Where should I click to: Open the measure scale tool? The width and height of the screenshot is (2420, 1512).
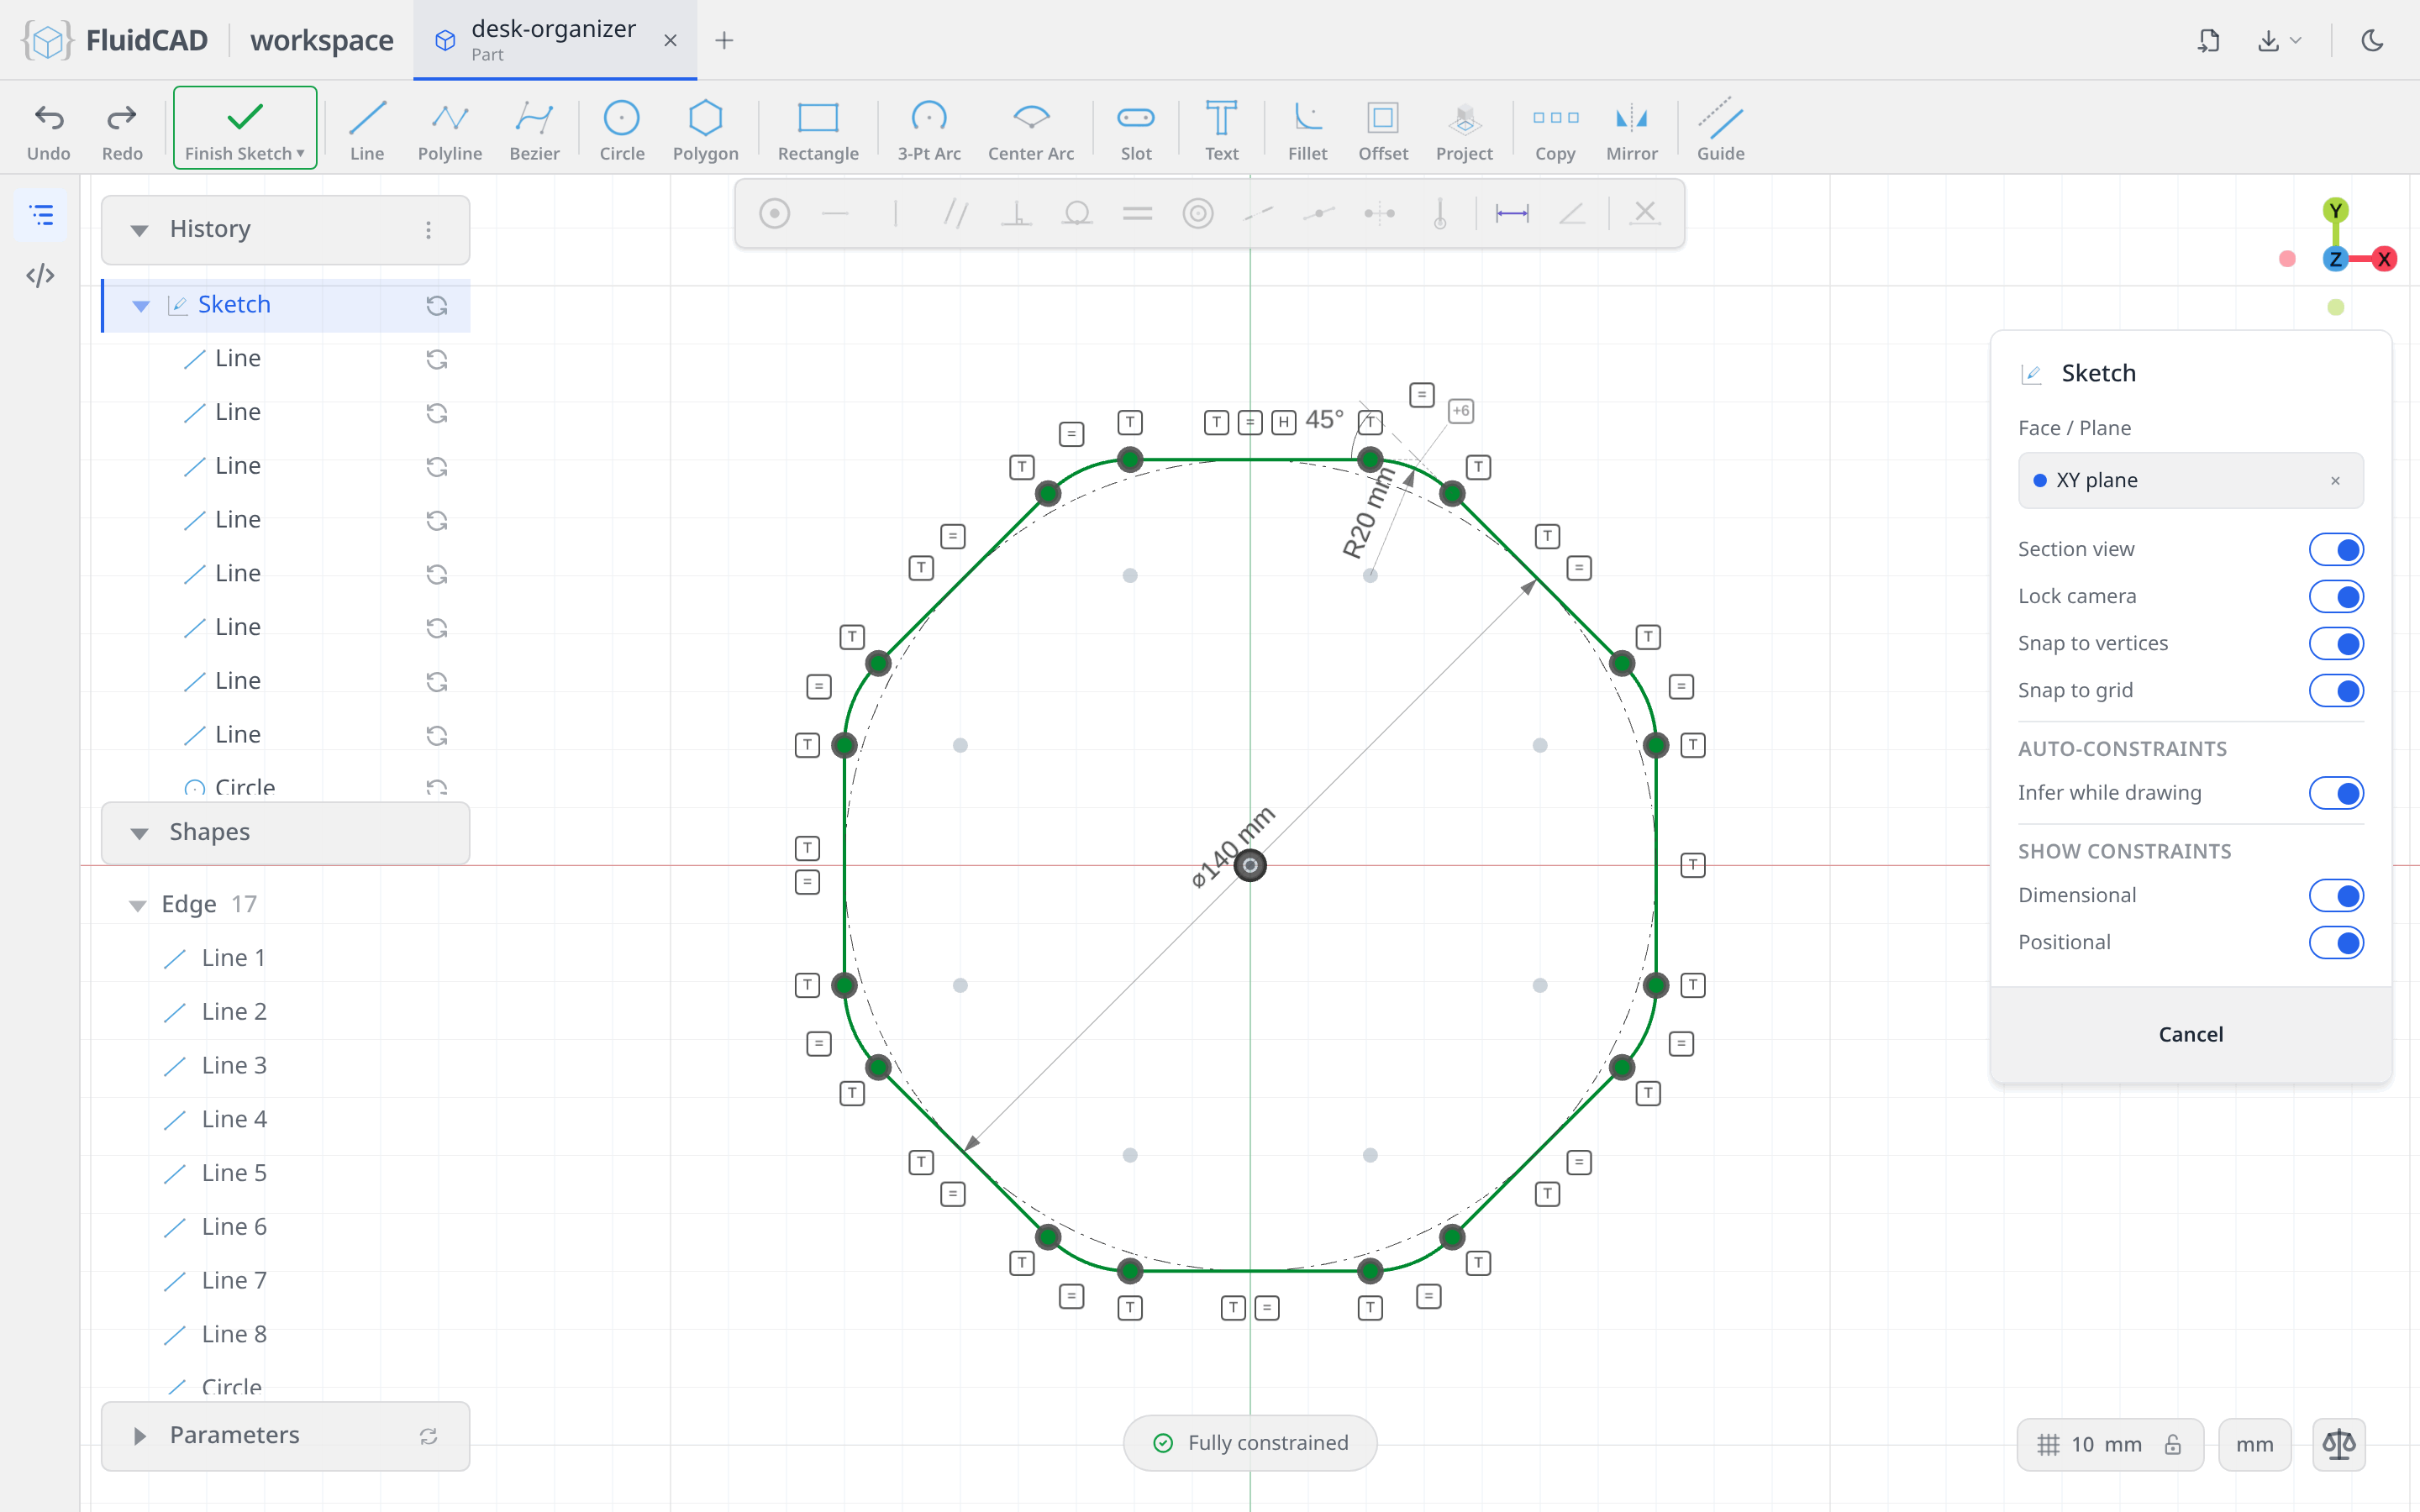point(2338,1444)
